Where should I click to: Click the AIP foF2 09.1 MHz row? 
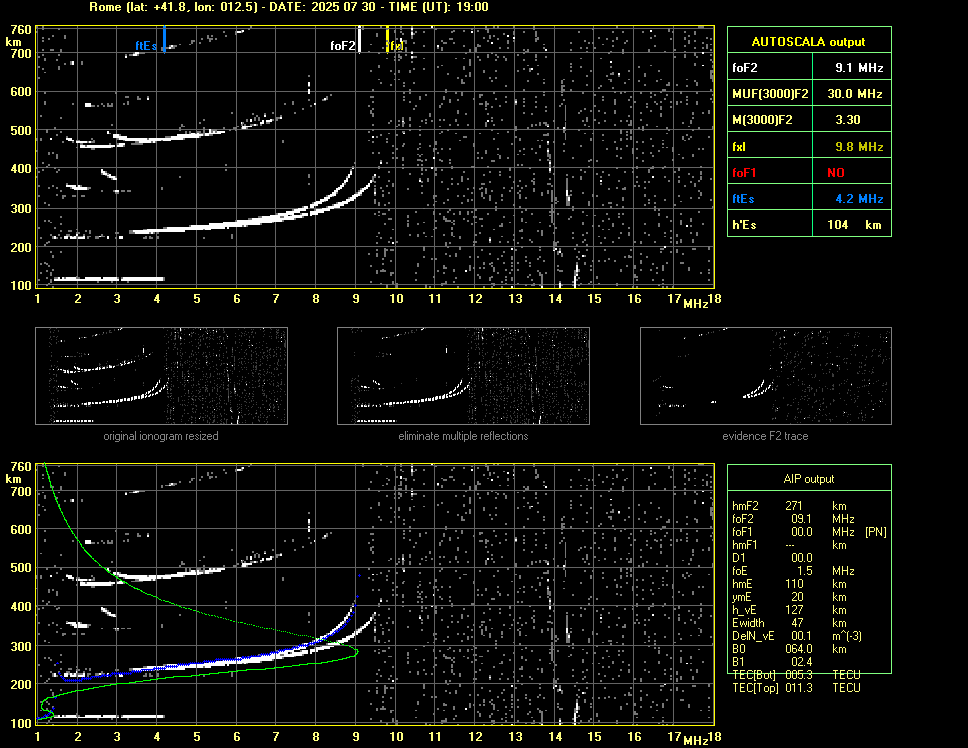(x=793, y=518)
